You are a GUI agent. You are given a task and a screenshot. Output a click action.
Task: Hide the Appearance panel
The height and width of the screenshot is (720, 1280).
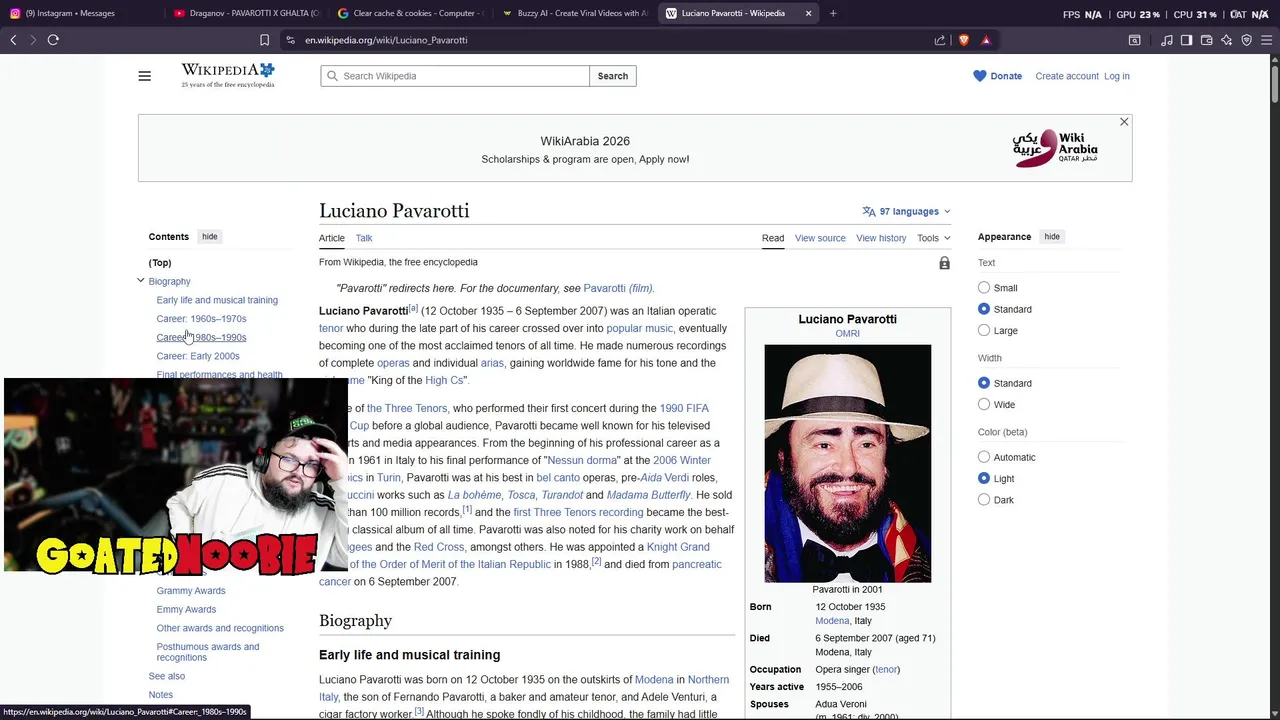1052,237
